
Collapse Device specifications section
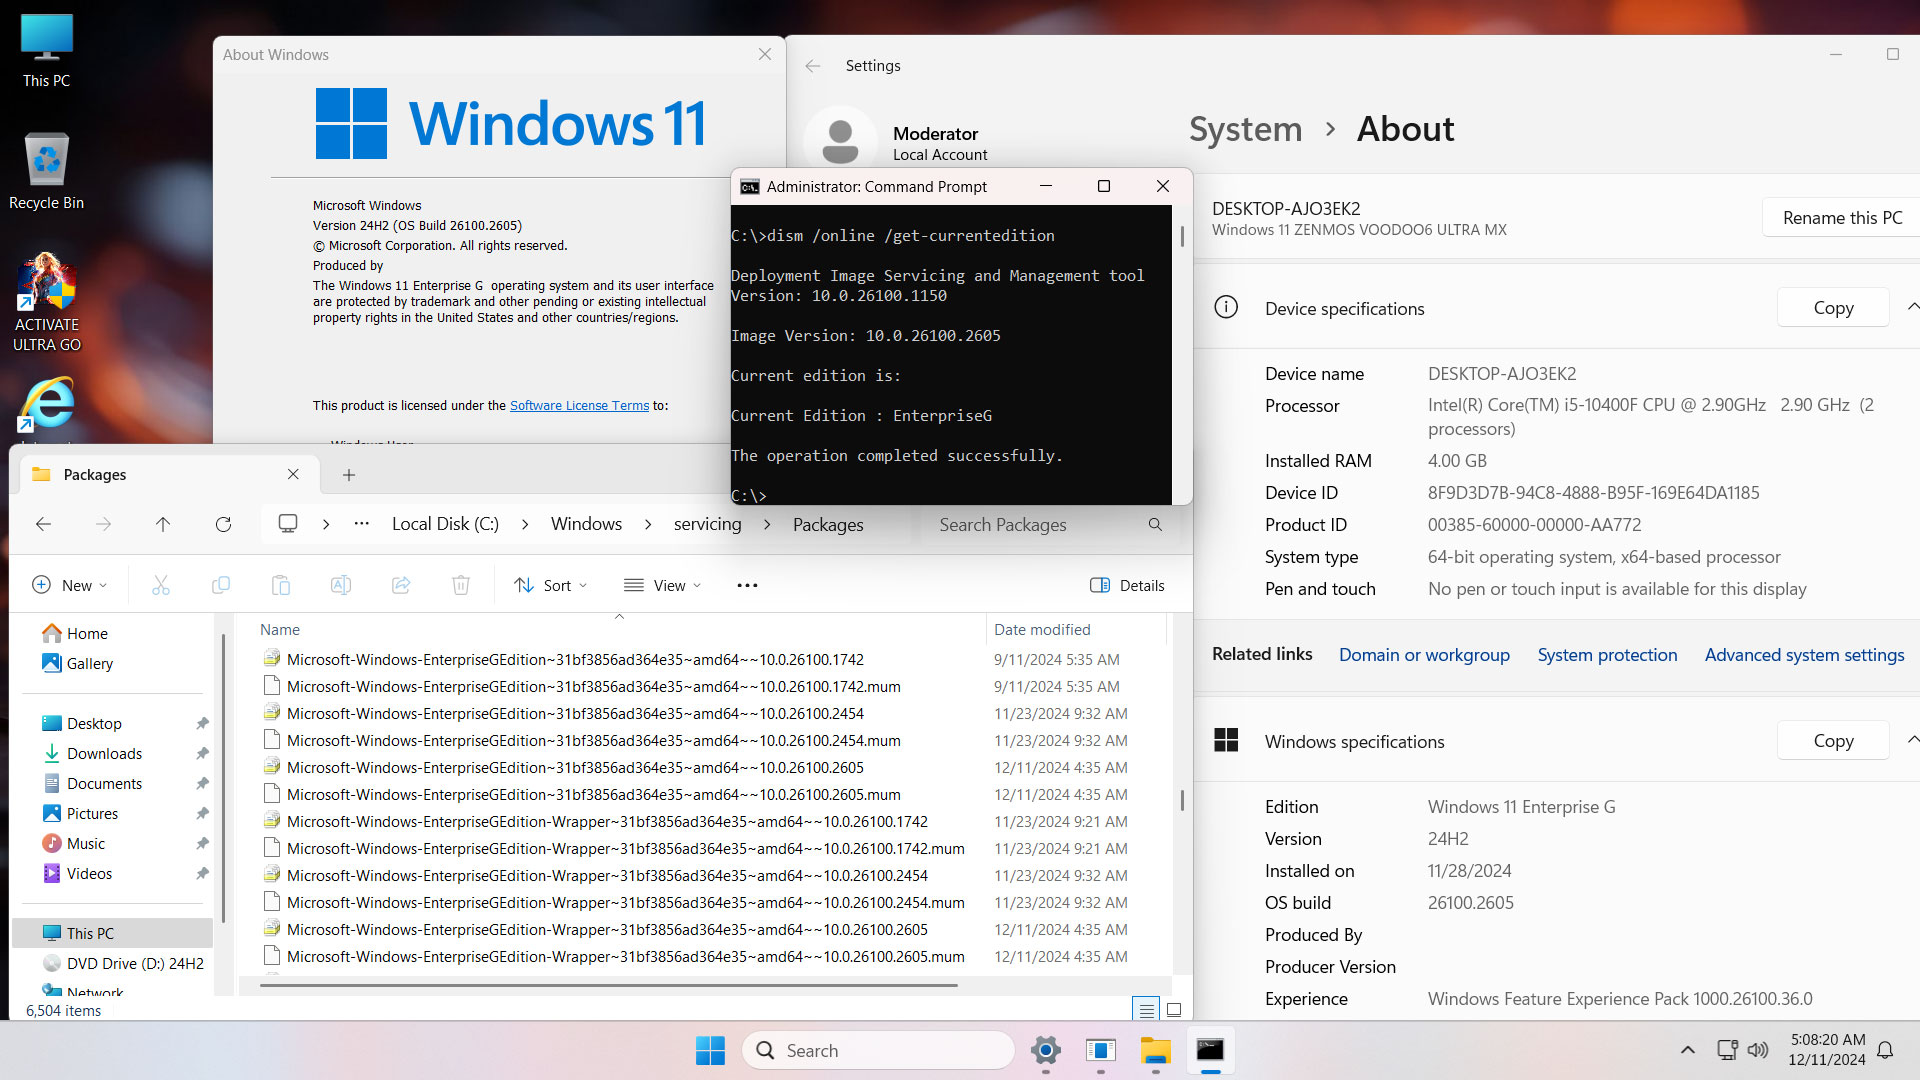[1911, 307]
